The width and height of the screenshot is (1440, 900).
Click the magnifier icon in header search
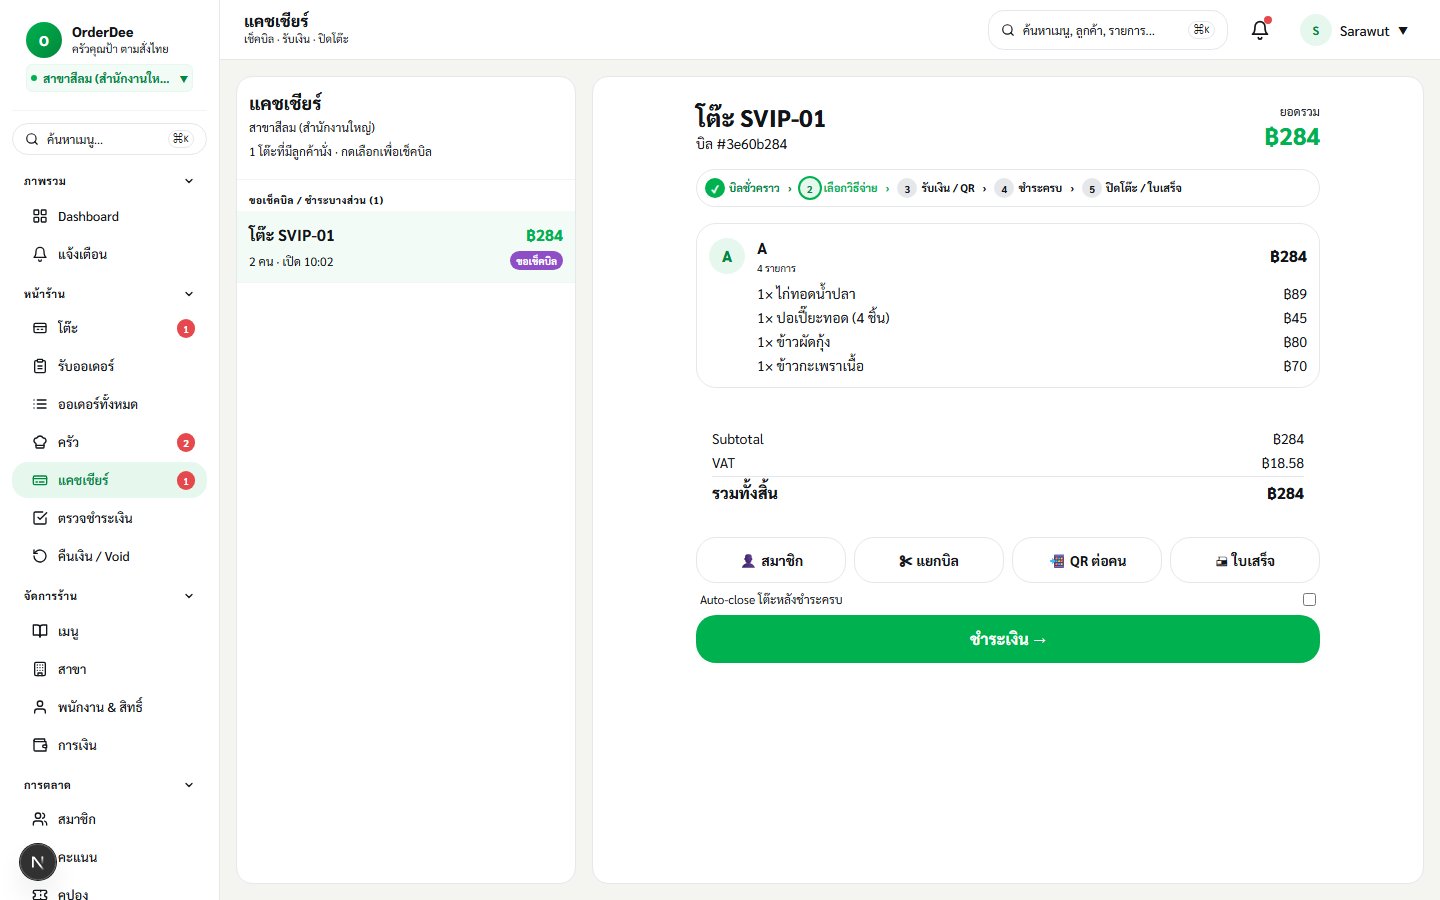pos(1008,30)
